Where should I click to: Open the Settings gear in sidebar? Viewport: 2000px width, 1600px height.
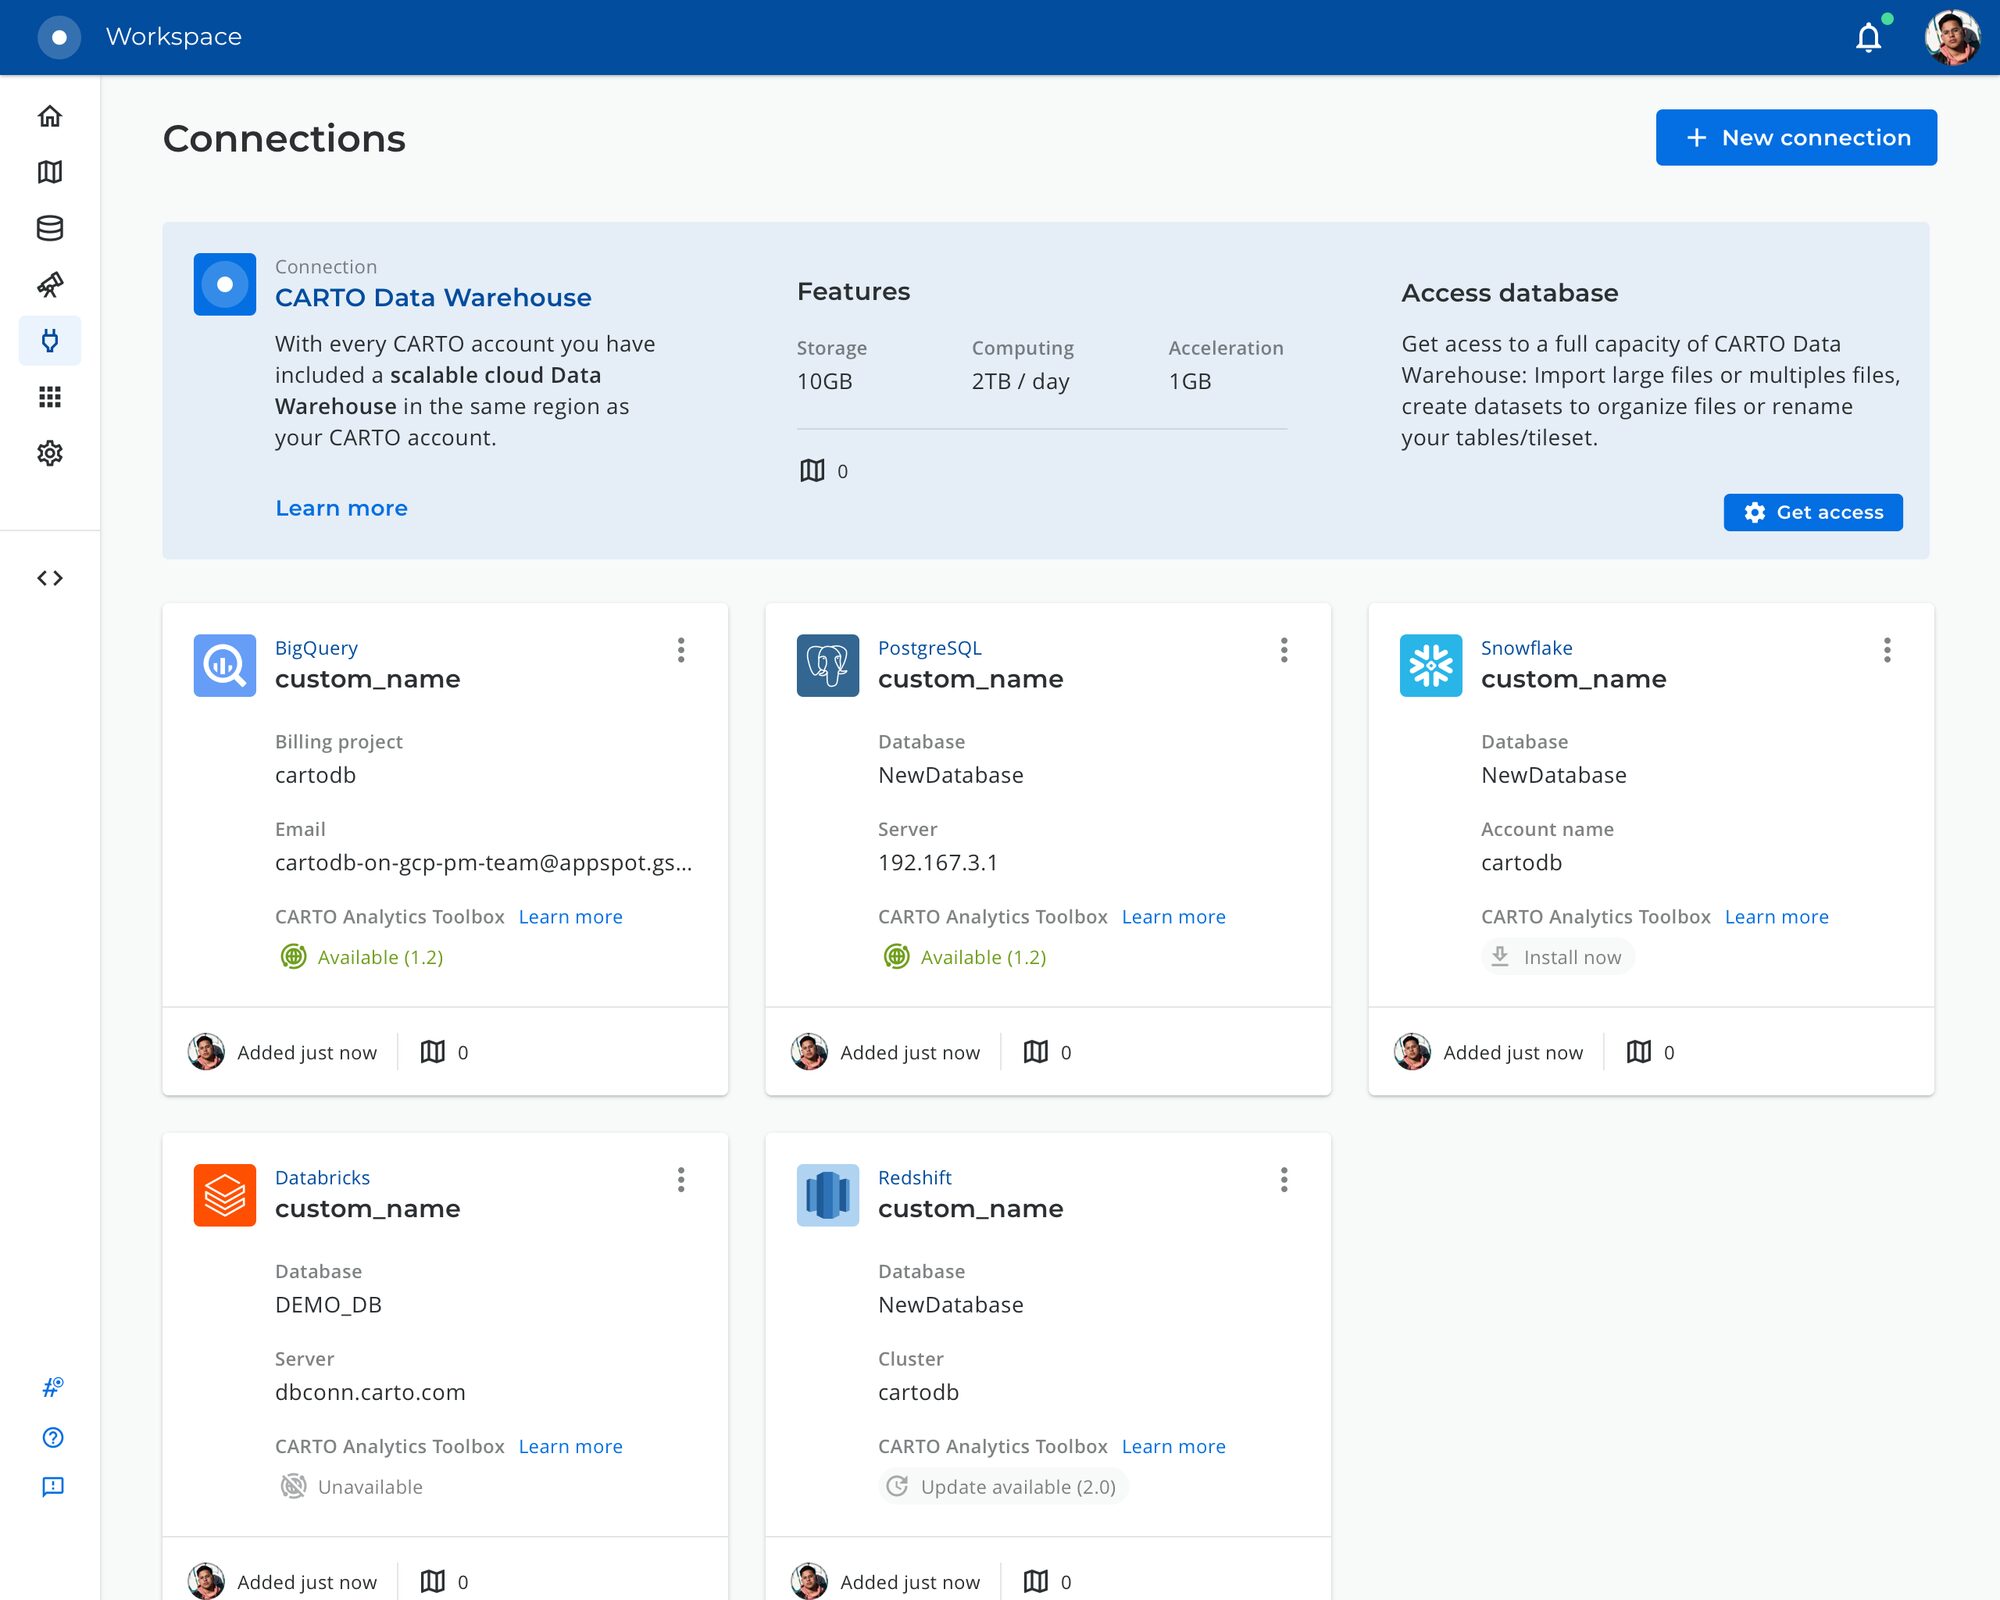[50, 453]
